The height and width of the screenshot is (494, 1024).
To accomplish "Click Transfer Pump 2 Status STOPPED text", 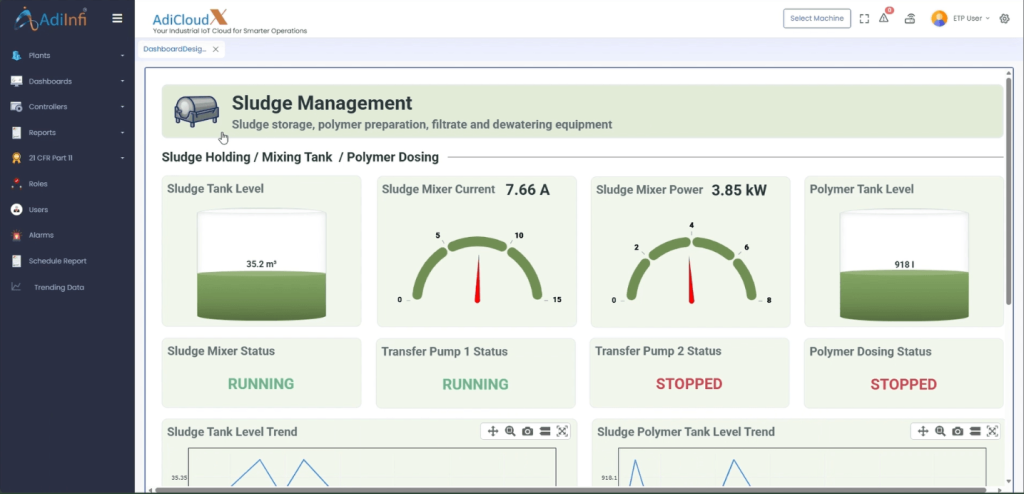I will 689,384.
